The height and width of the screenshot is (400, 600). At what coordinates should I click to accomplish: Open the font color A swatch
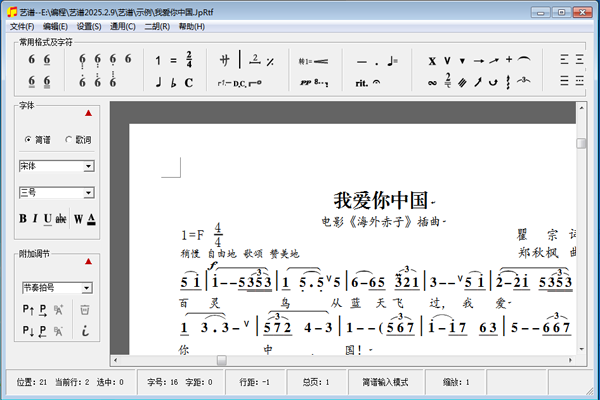91,219
